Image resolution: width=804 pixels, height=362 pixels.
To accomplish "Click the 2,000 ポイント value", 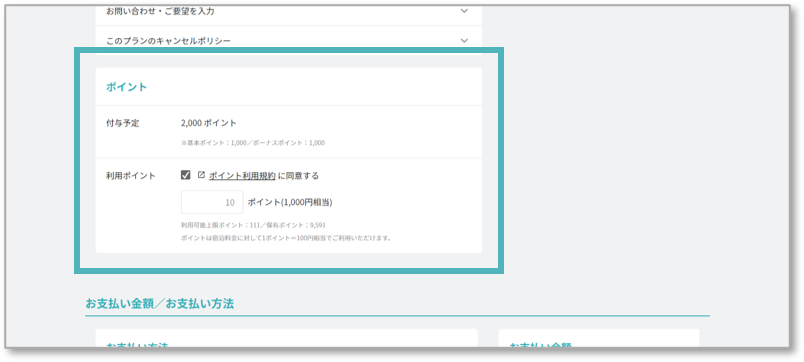I will point(209,123).
